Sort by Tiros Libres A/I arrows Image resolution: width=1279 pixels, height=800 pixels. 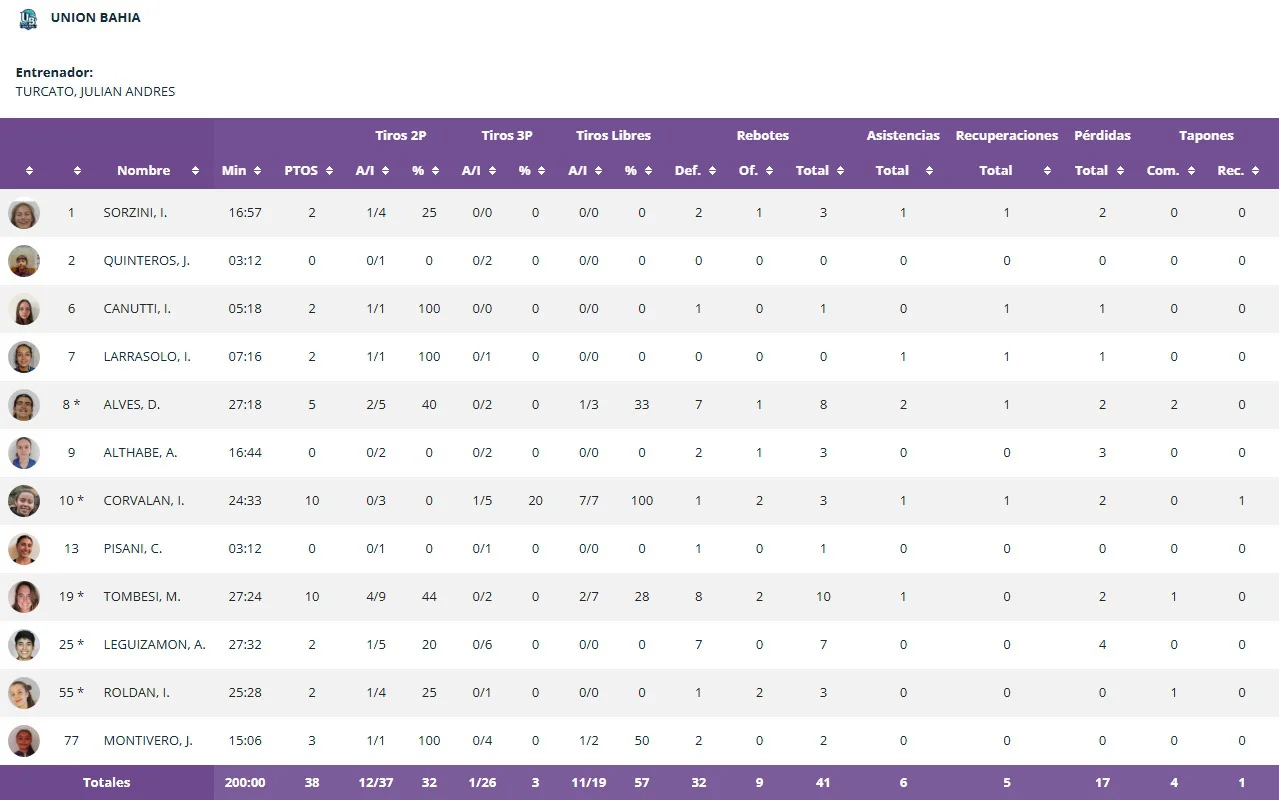tap(599, 171)
